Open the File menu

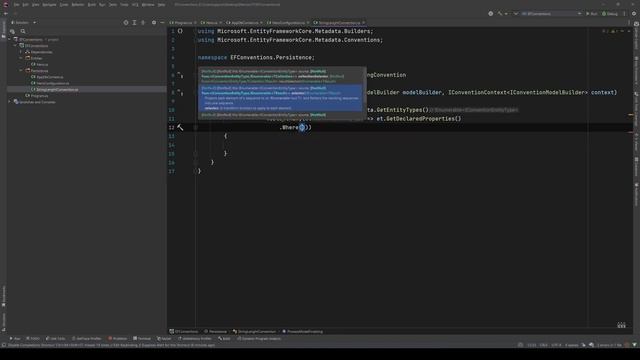[x=16, y=4]
